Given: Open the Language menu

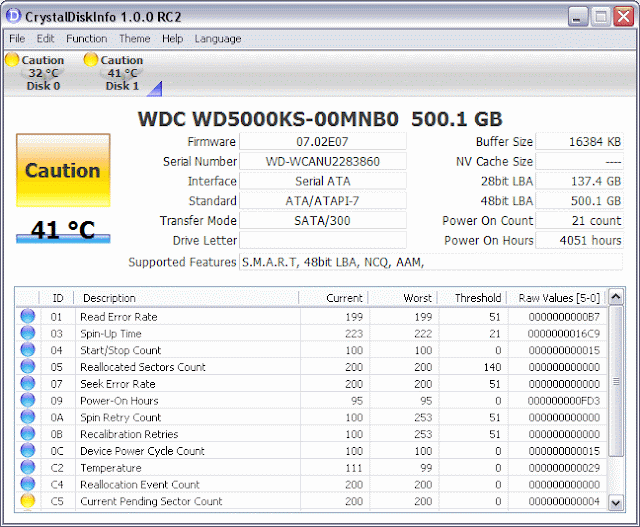Looking at the screenshot, I should pos(218,39).
